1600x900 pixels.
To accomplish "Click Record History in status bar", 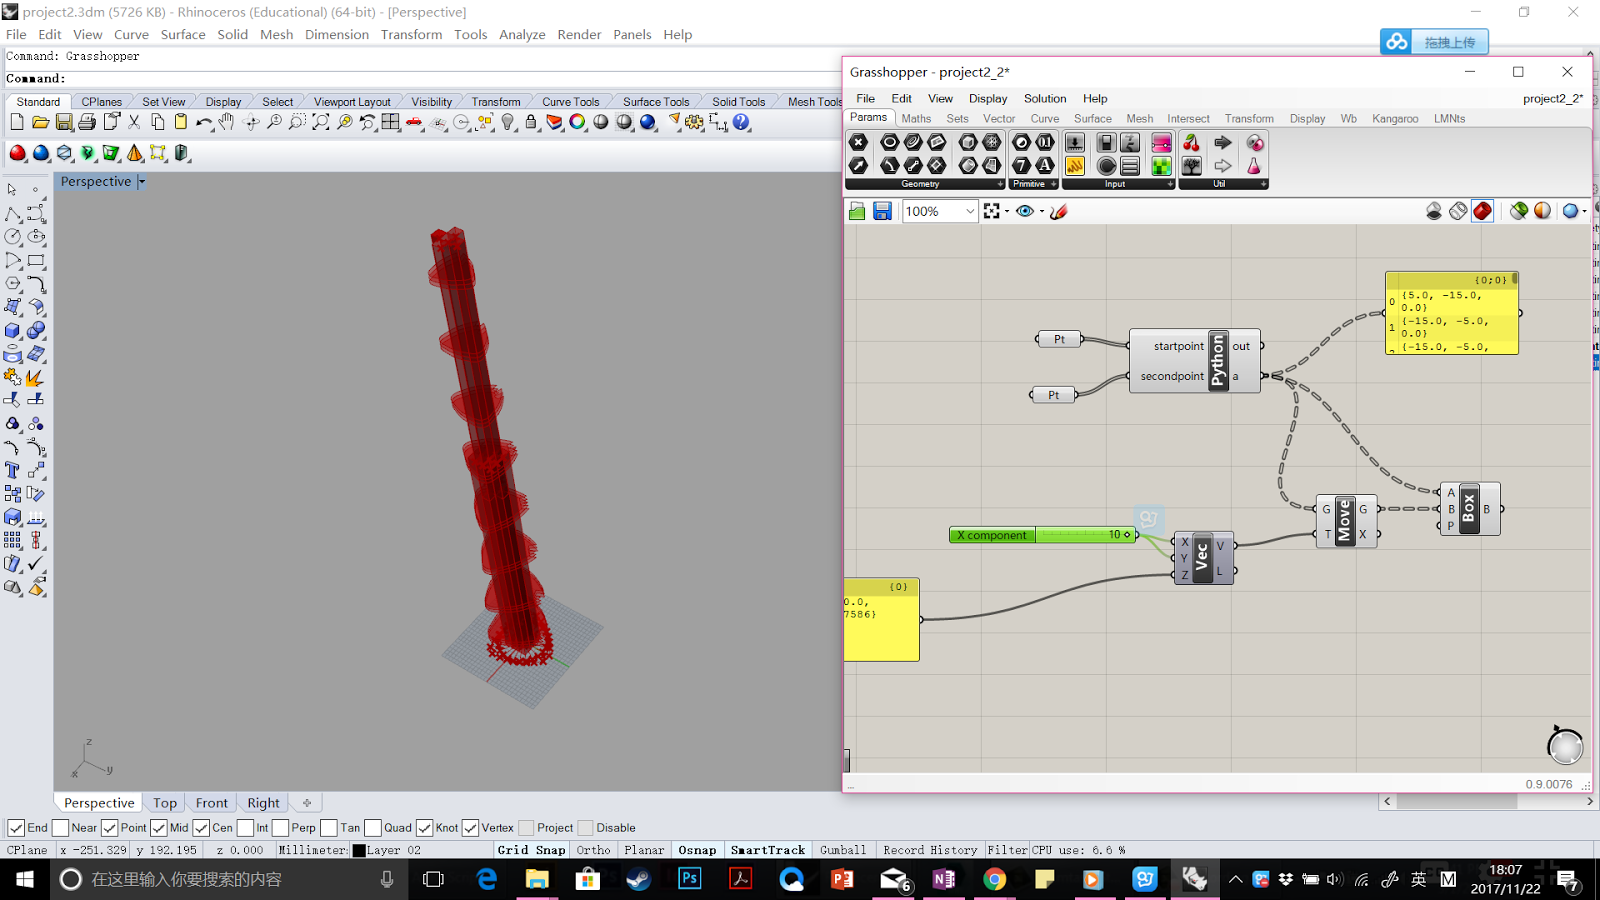I will coord(930,850).
